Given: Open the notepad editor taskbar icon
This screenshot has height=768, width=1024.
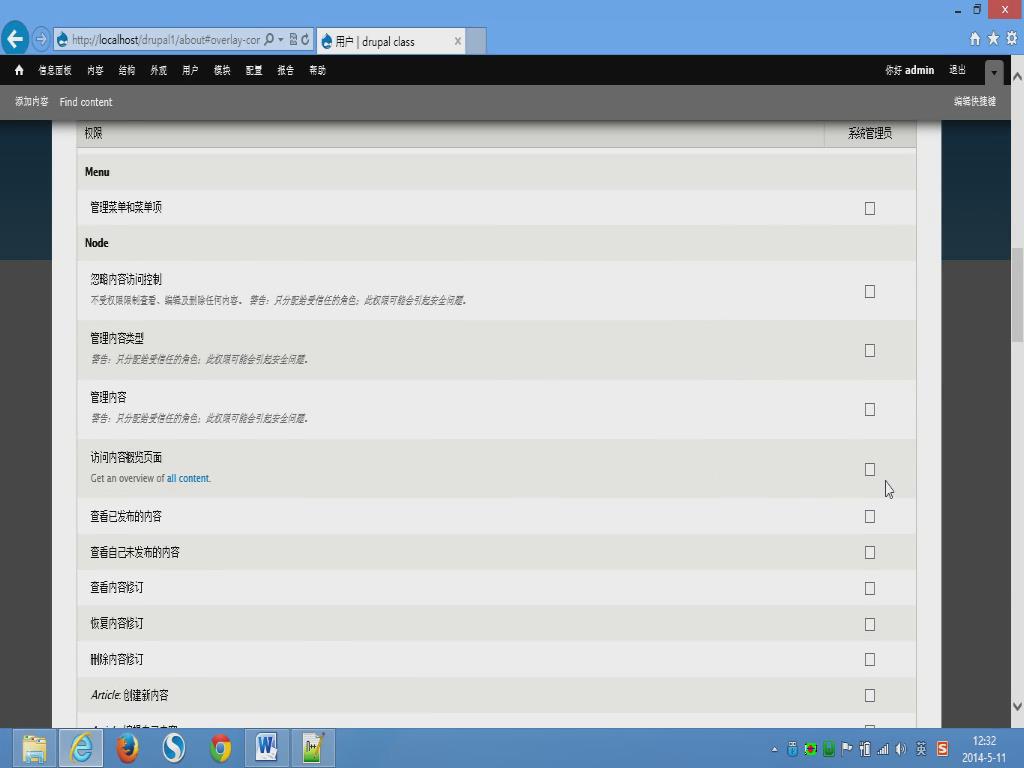Looking at the screenshot, I should 313,748.
